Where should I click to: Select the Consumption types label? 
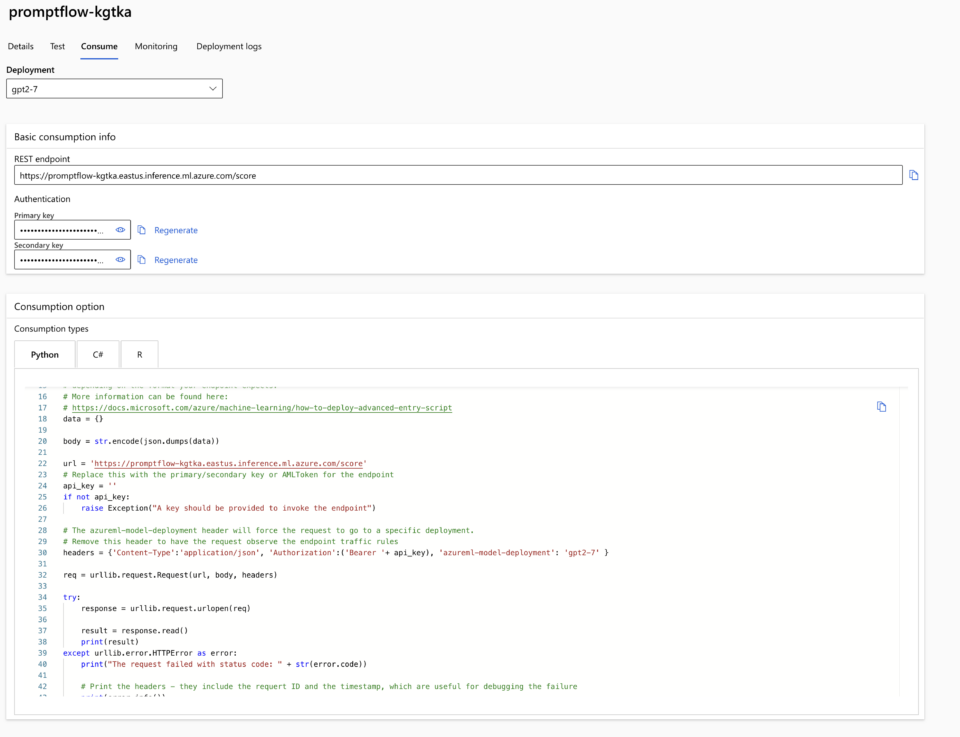point(51,329)
